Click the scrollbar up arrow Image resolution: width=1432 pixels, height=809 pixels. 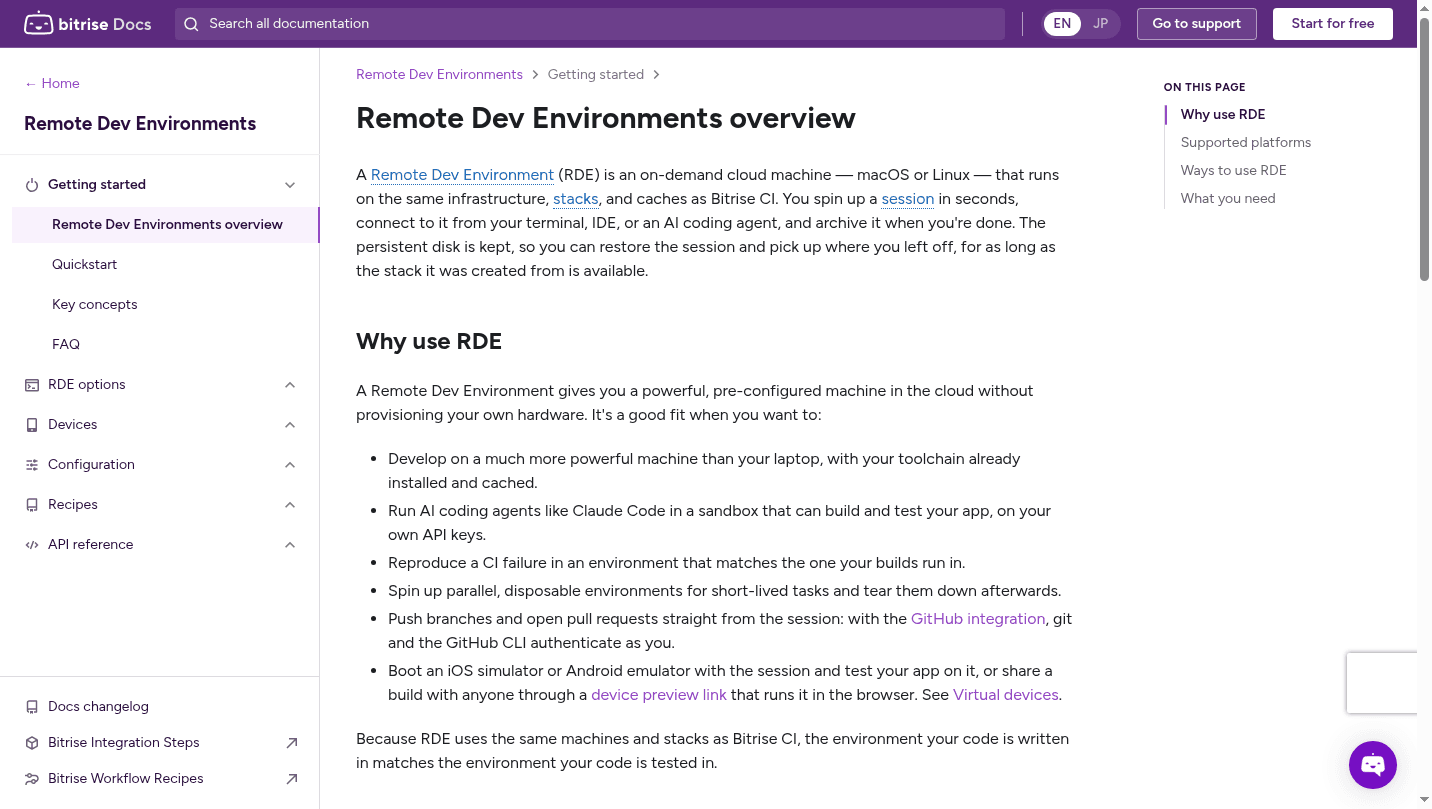coord(1425,8)
